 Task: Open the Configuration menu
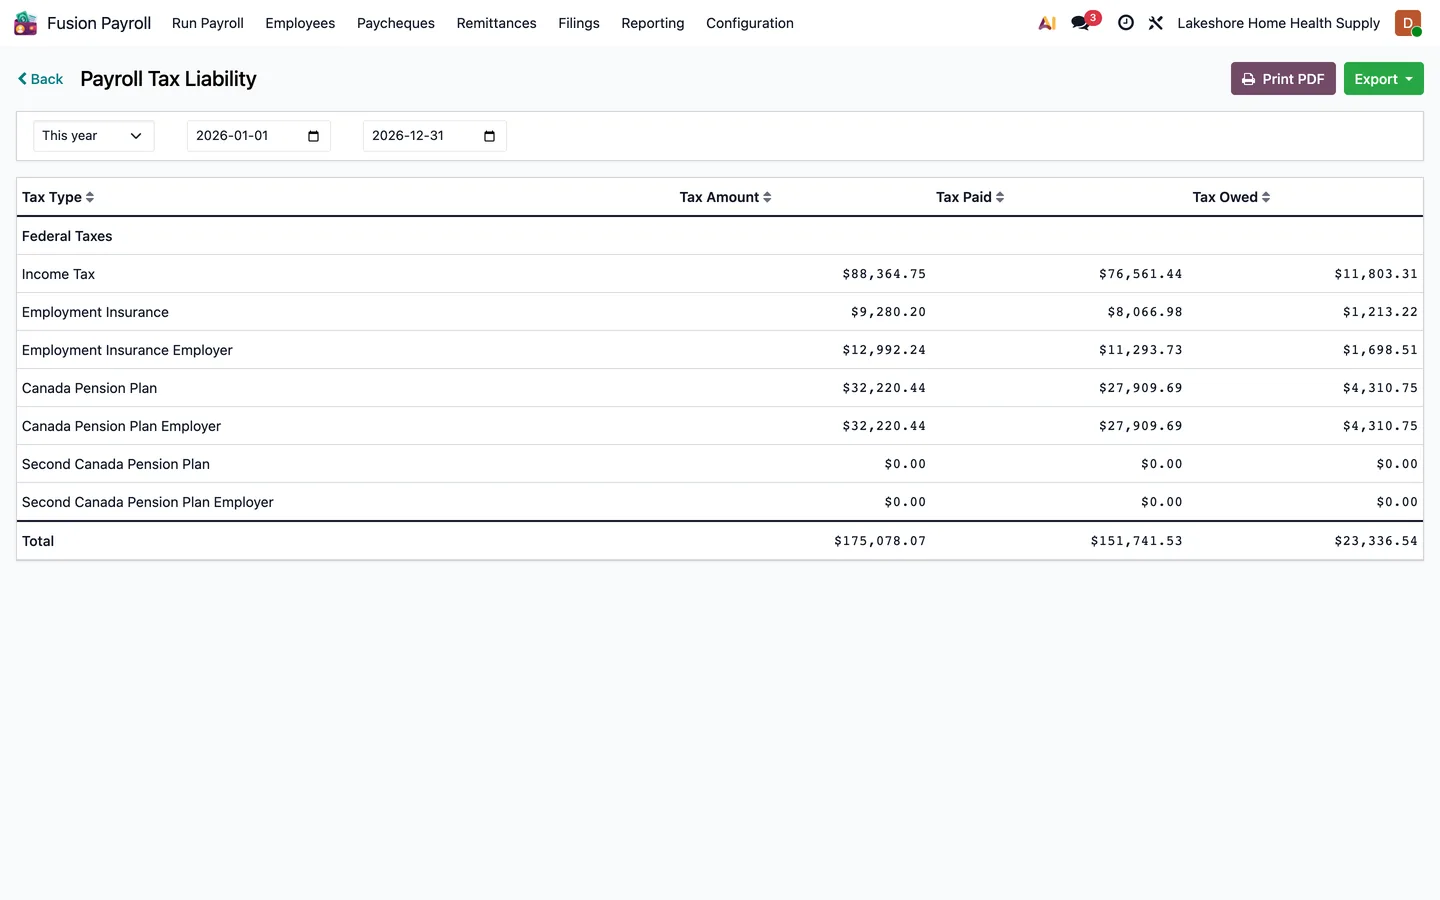[x=750, y=23]
